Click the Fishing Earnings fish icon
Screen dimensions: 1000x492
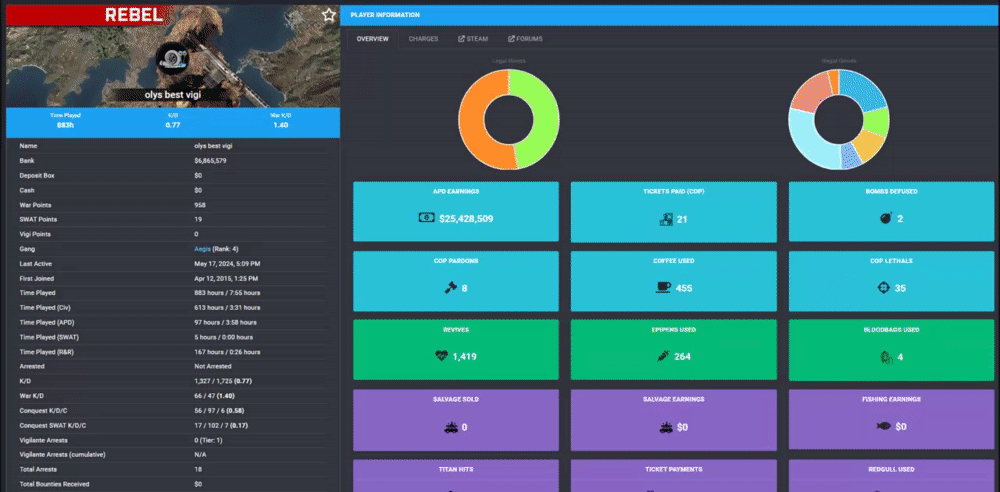tap(883, 426)
